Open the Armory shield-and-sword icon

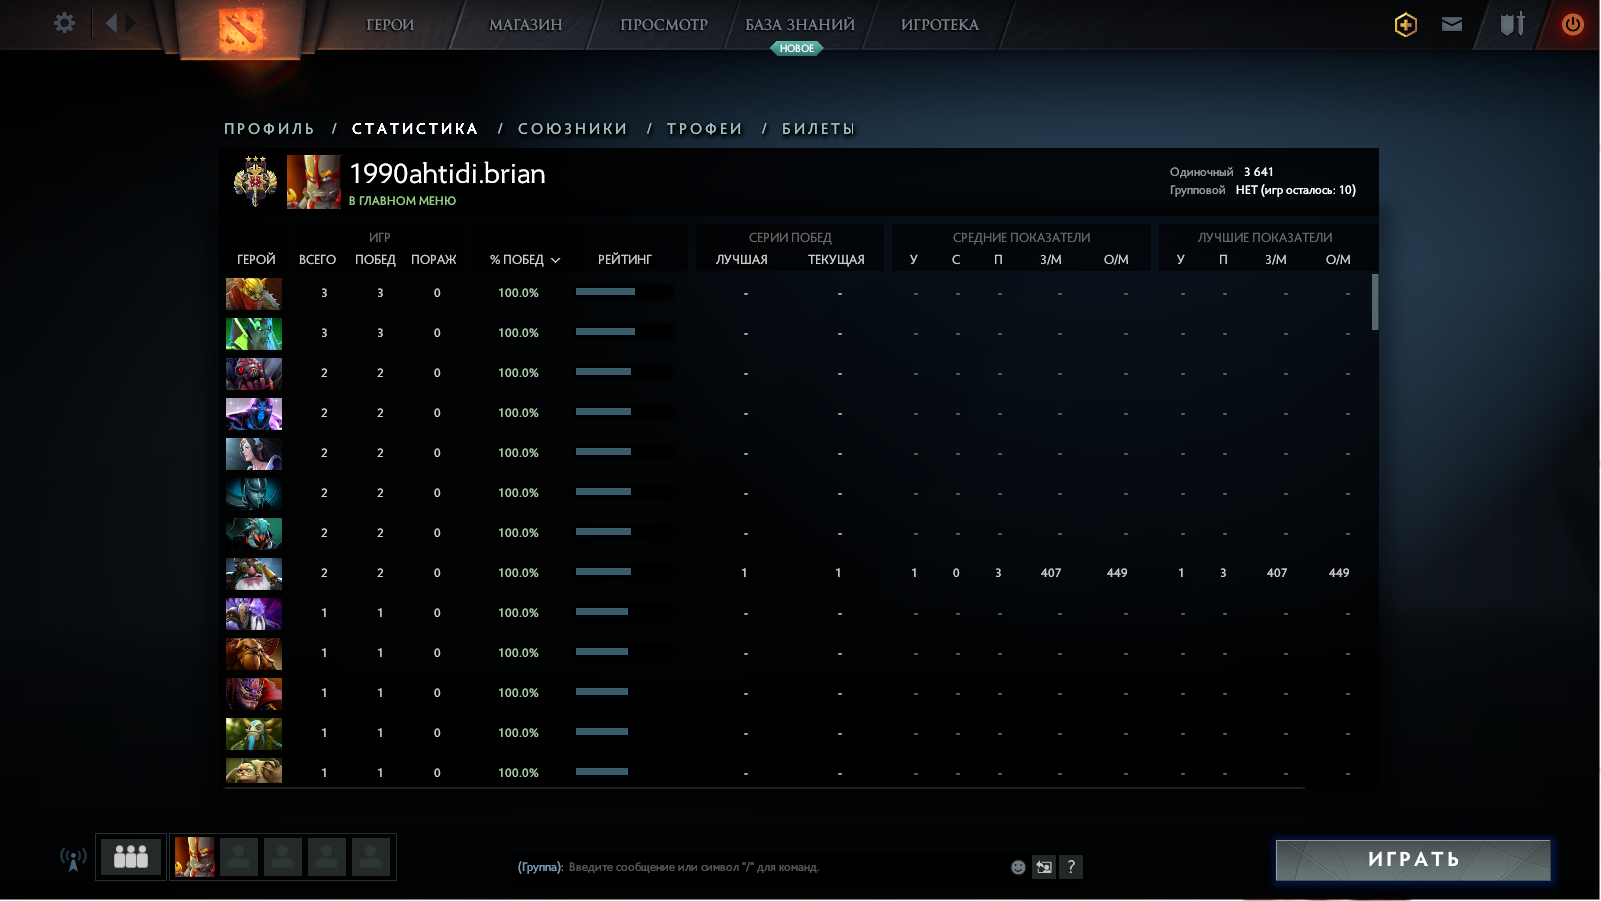tap(1510, 23)
